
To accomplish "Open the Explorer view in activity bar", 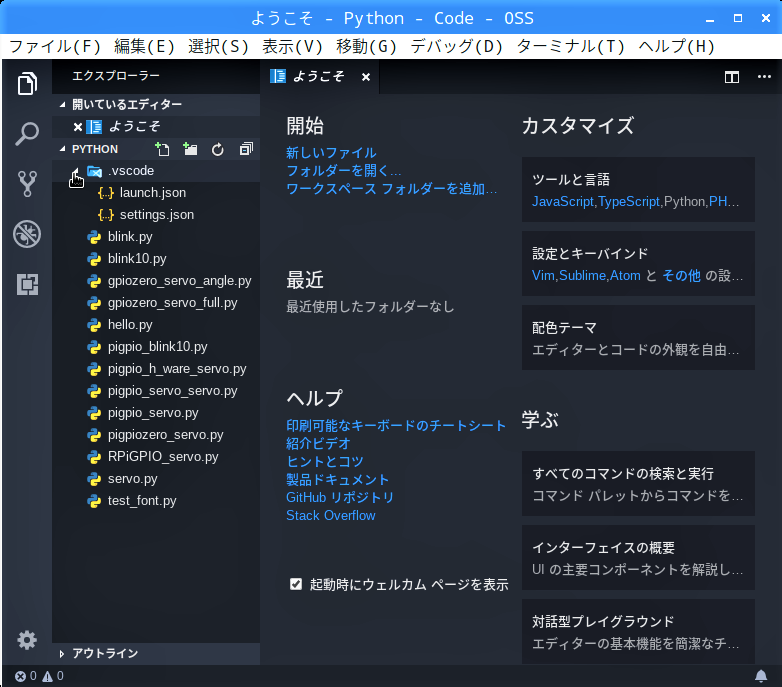I will [27, 83].
